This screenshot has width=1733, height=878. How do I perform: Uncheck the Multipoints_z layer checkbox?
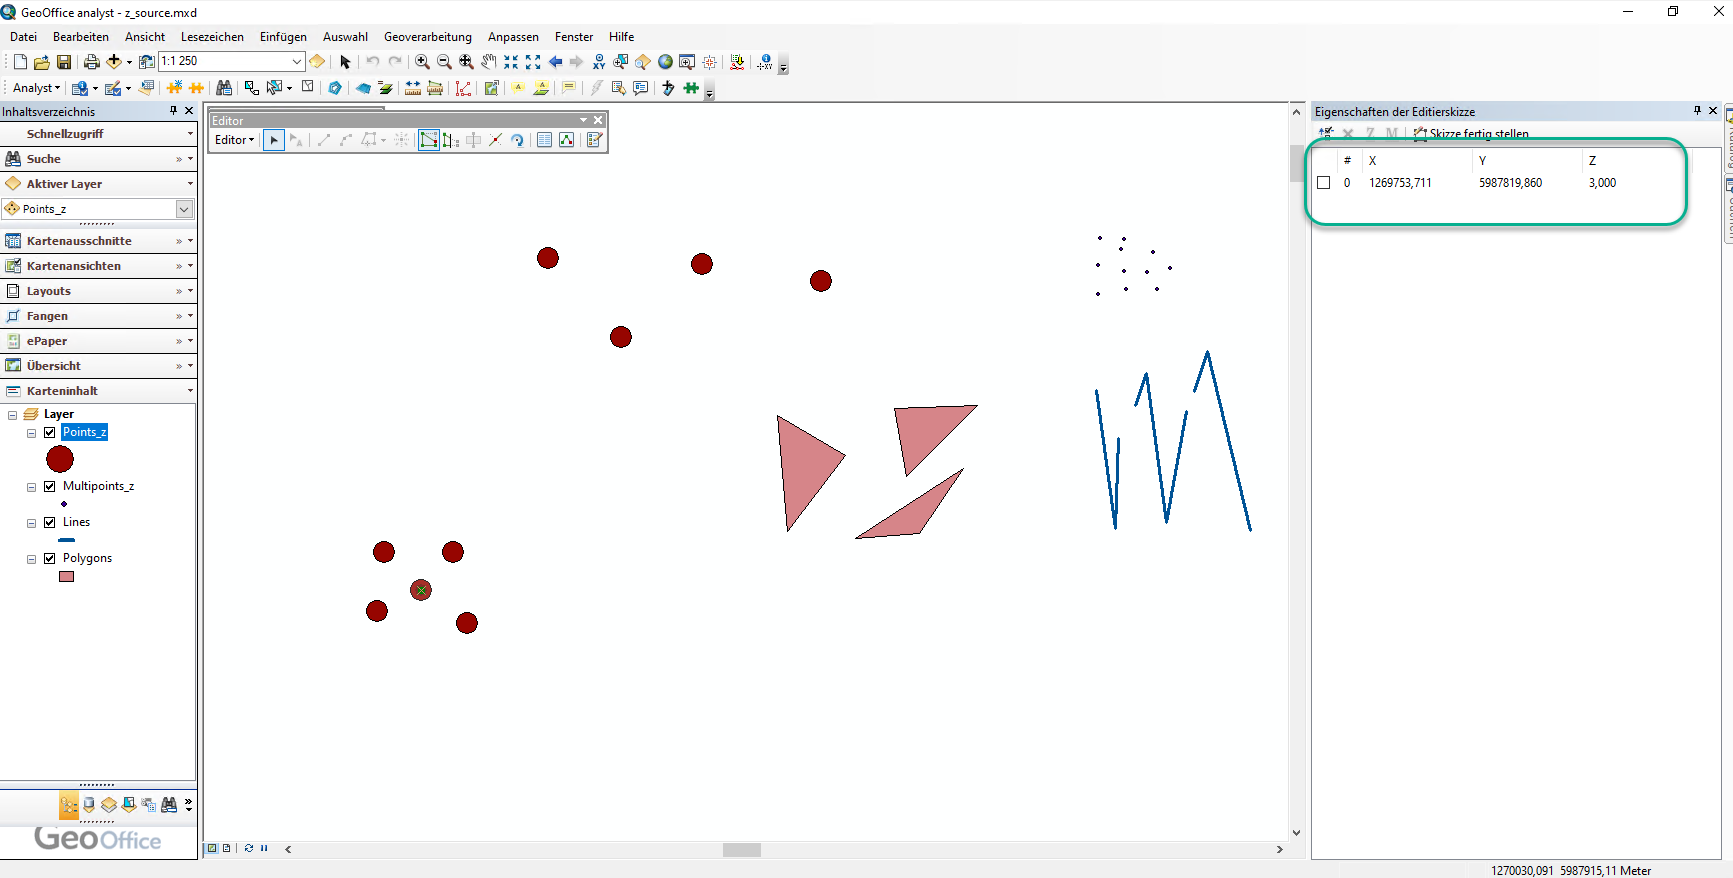[50, 487]
